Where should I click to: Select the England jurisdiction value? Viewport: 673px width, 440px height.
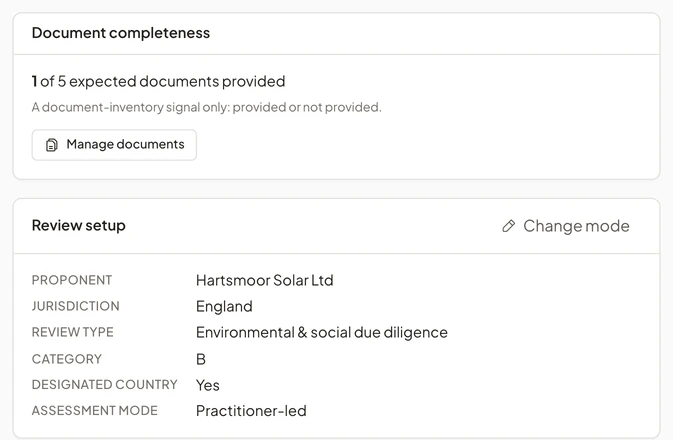[224, 307]
